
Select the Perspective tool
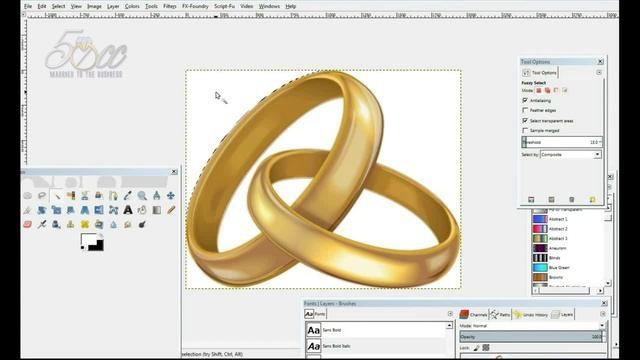tap(85, 210)
